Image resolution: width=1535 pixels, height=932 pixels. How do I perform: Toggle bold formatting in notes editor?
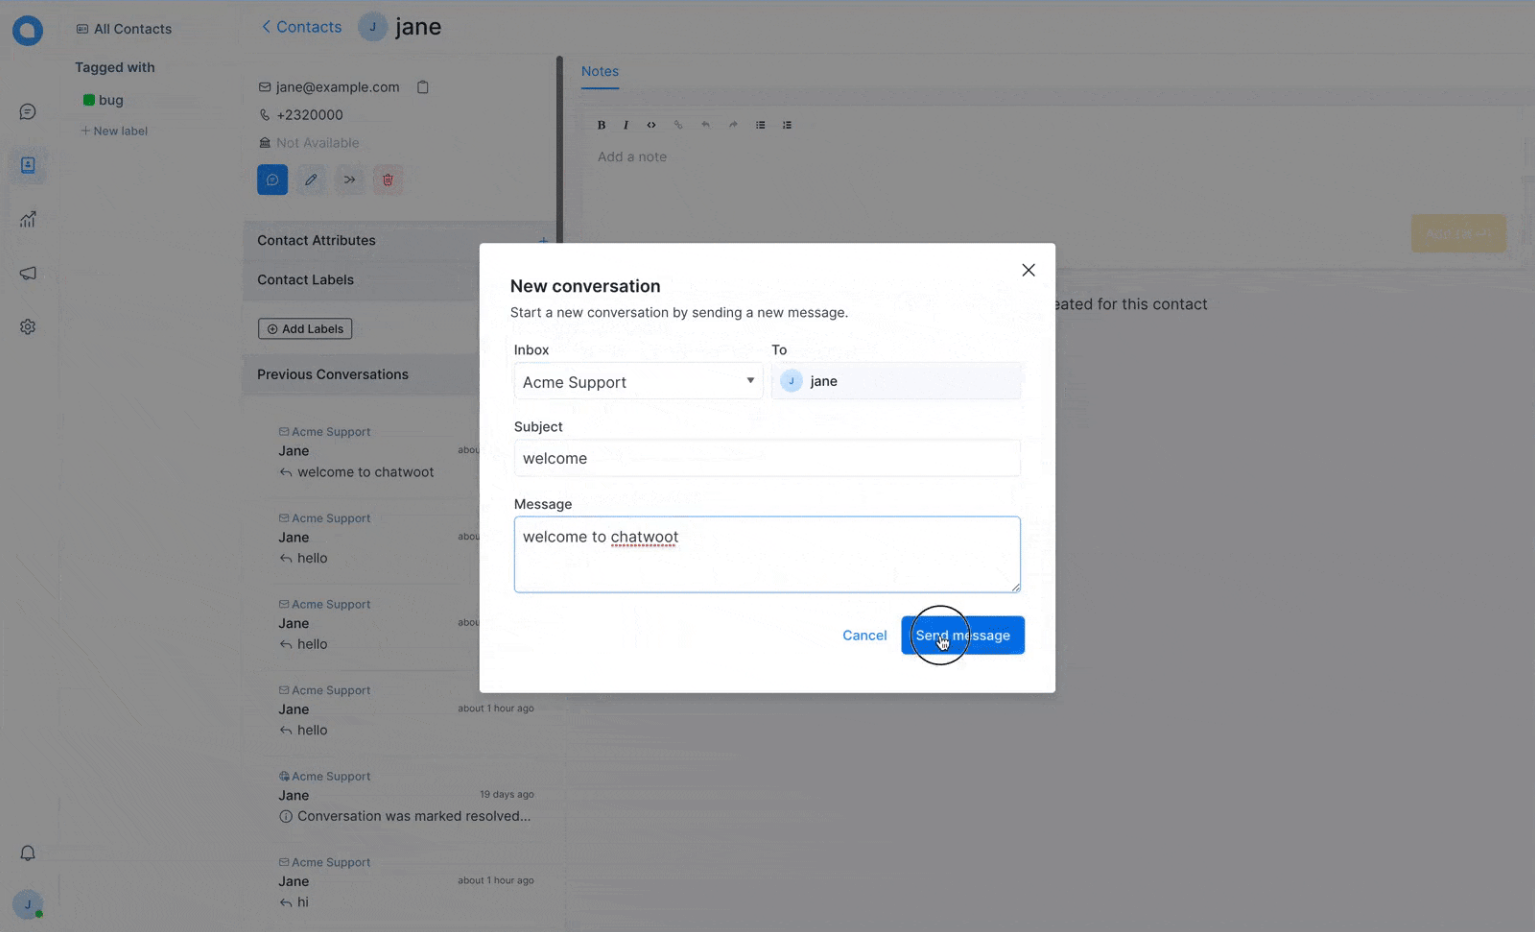click(x=601, y=125)
